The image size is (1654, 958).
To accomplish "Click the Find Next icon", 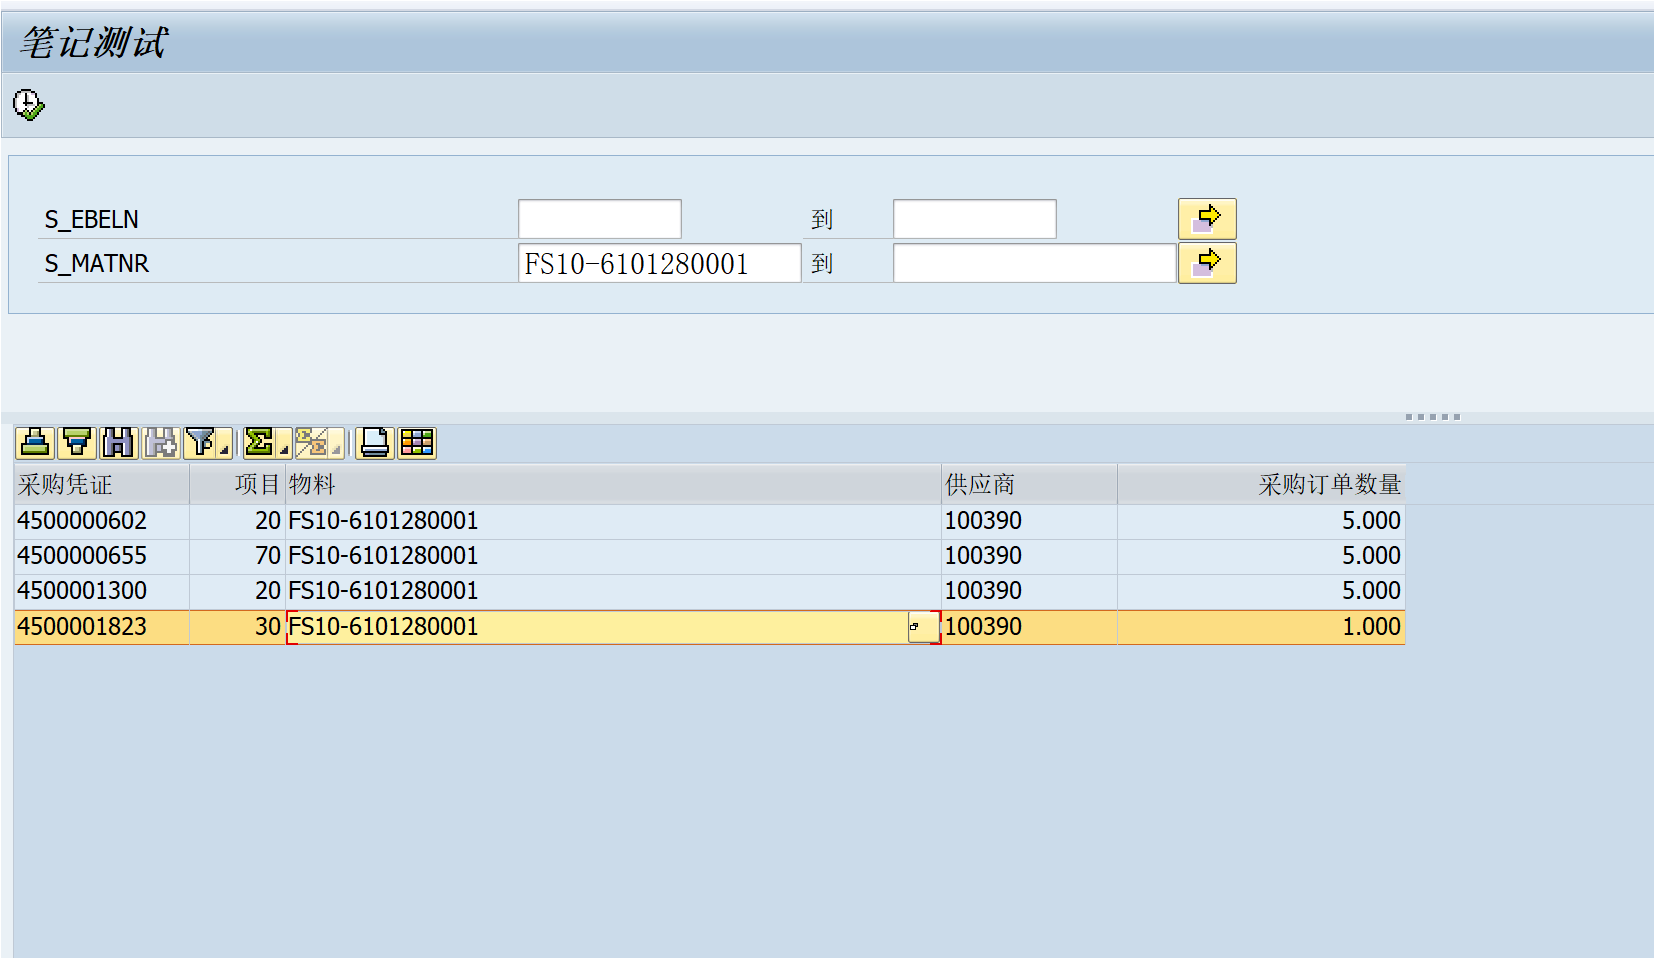I will coord(162,443).
